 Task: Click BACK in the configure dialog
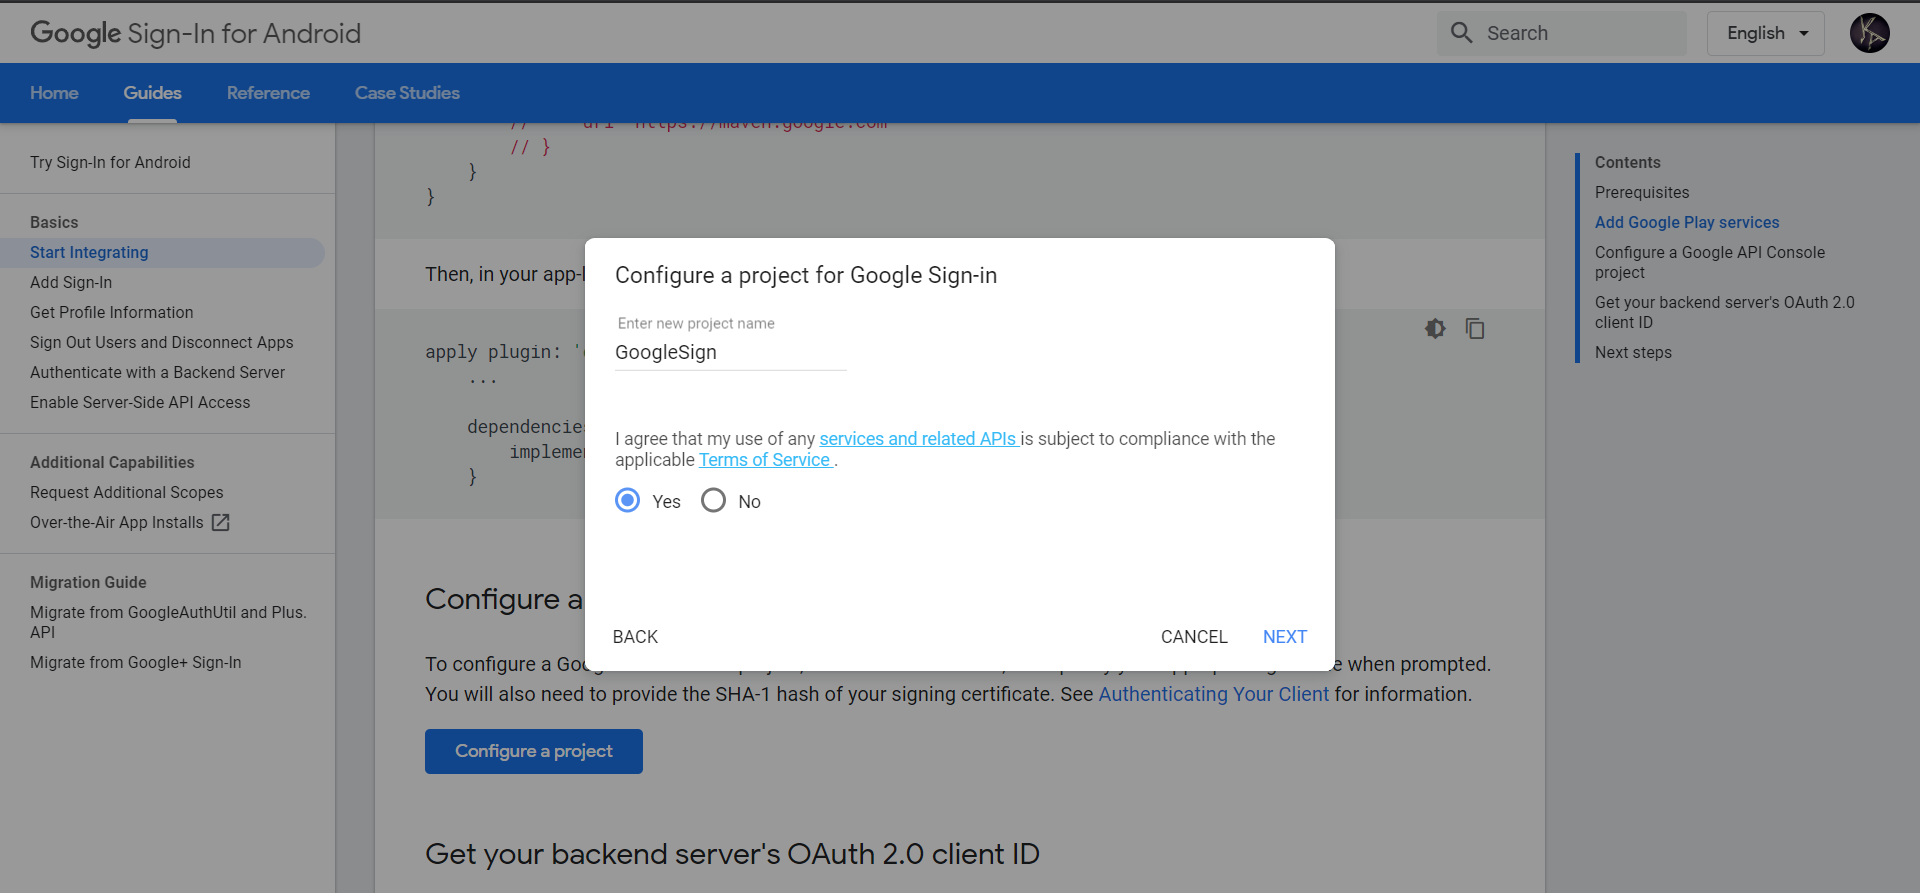[635, 637]
